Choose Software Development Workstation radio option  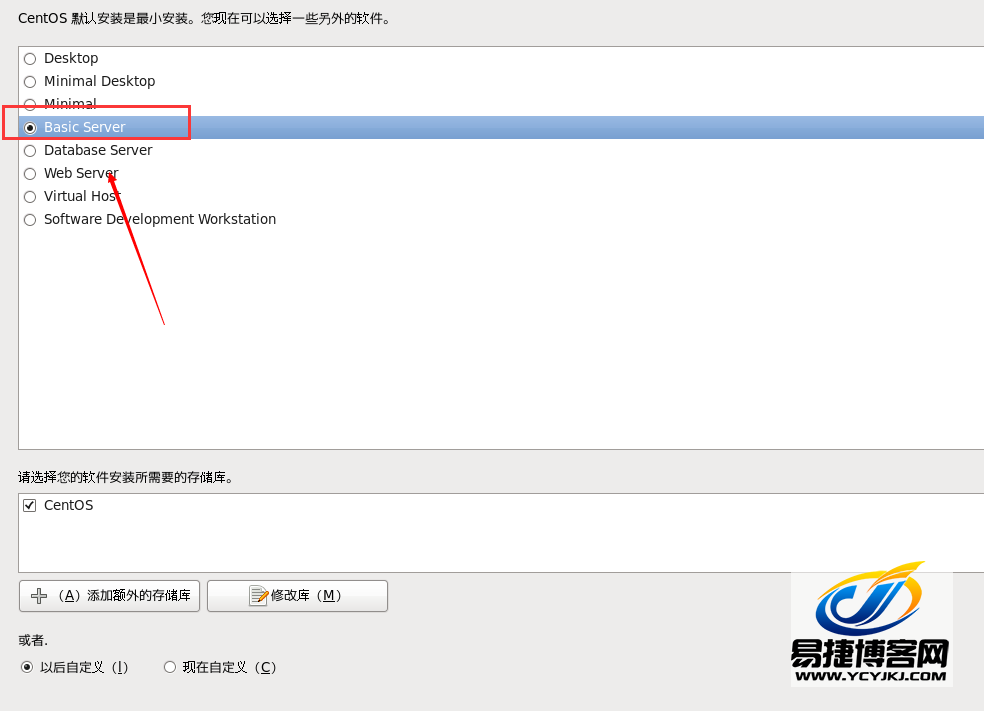[30, 220]
